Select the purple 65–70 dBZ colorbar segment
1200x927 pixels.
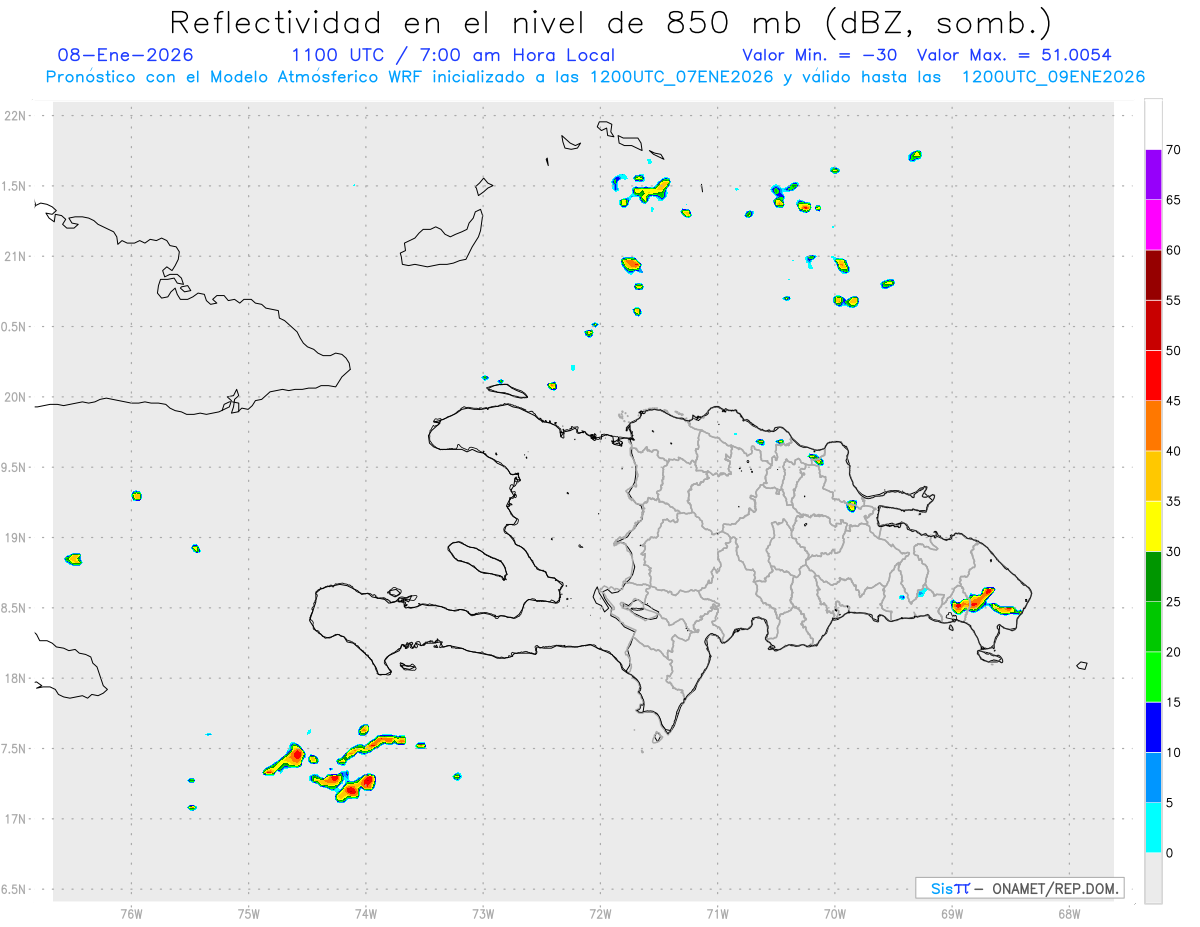coord(1153,175)
